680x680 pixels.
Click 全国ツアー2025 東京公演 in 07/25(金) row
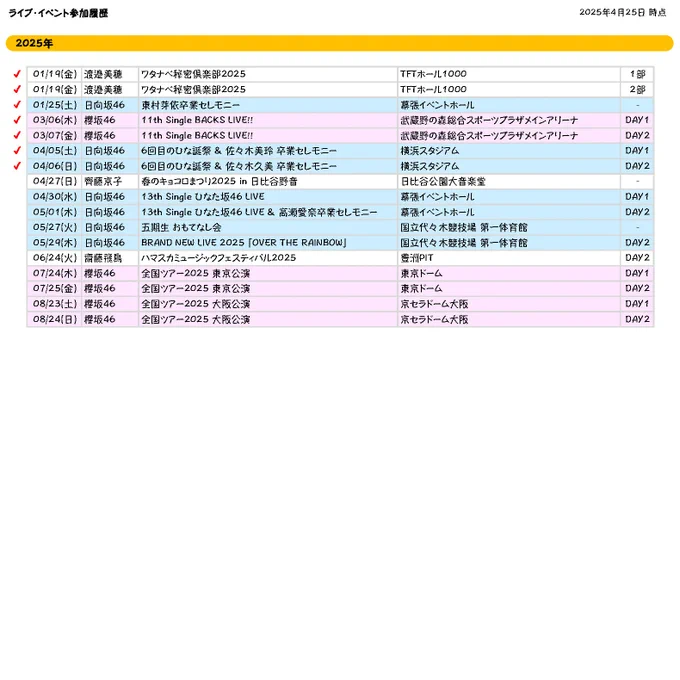[x=195, y=288]
